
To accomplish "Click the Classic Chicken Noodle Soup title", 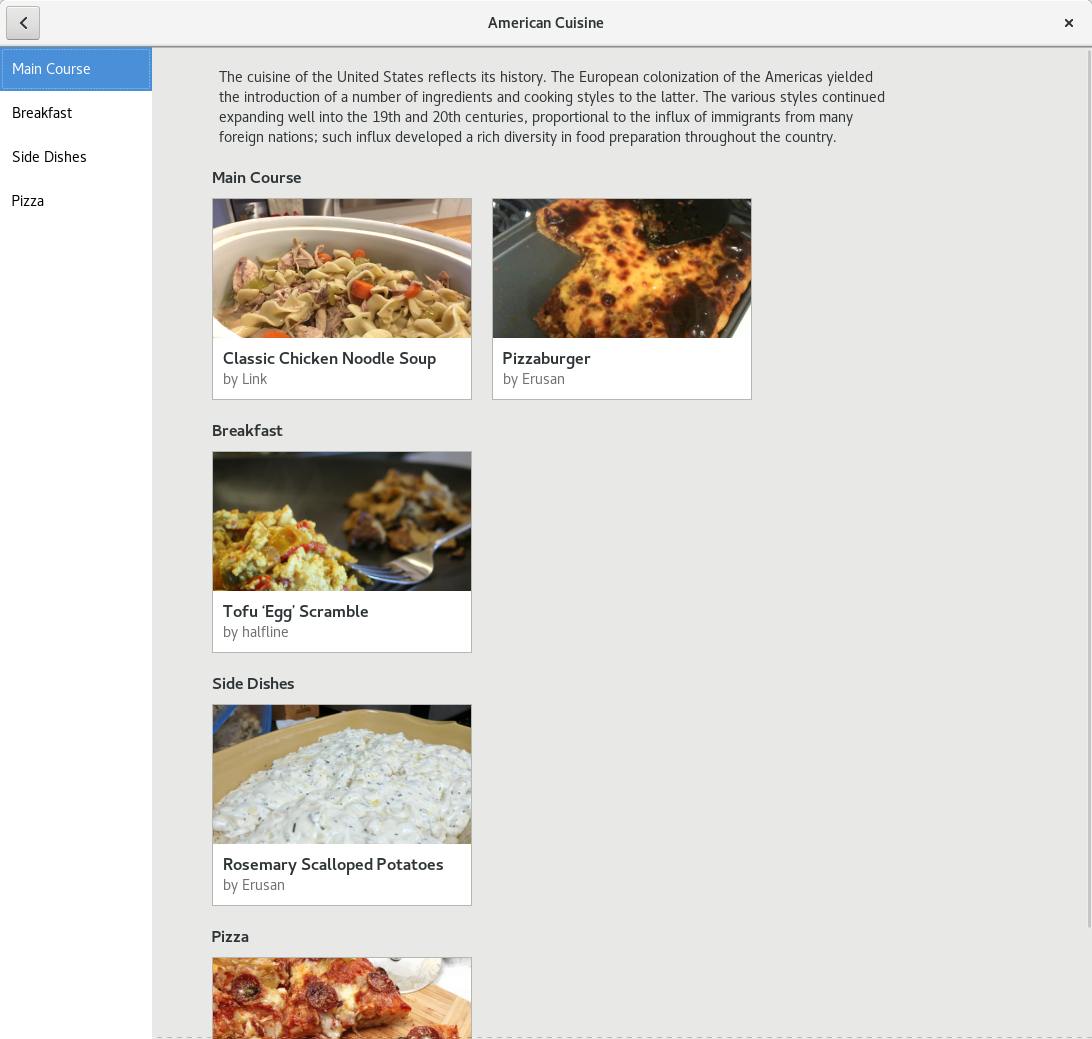I will [329, 358].
